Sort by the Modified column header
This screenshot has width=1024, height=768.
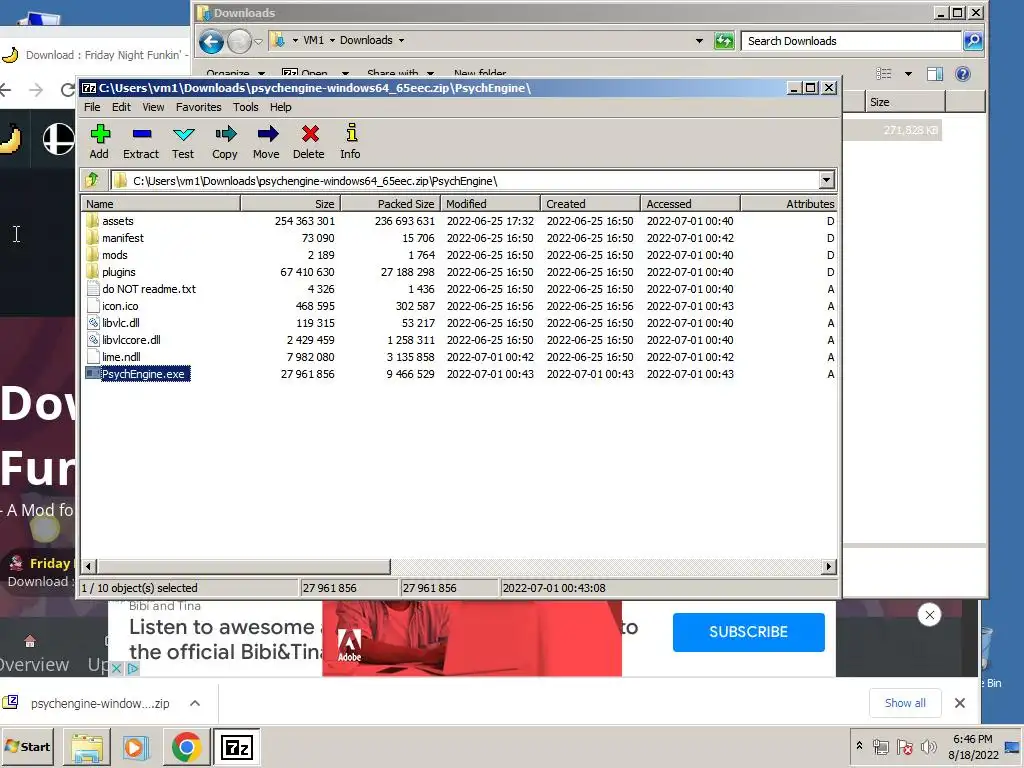coord(490,204)
